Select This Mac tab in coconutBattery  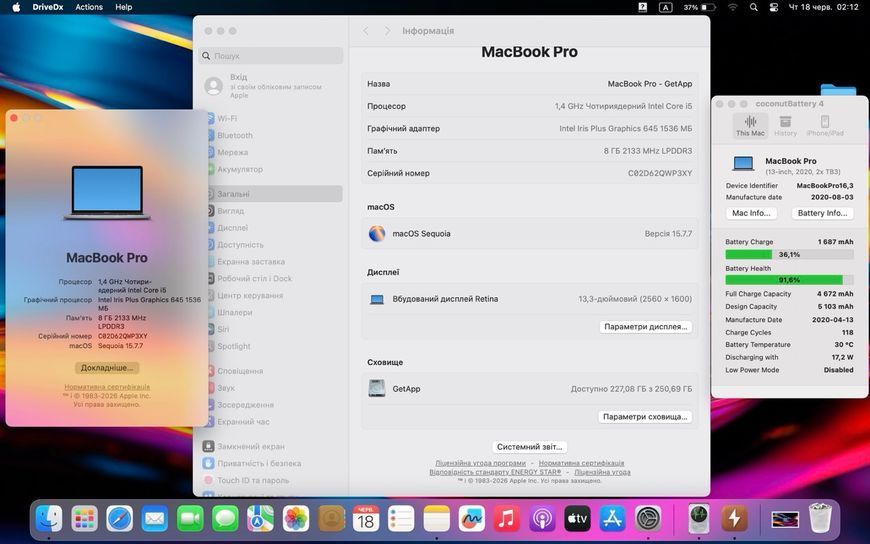[x=750, y=126]
